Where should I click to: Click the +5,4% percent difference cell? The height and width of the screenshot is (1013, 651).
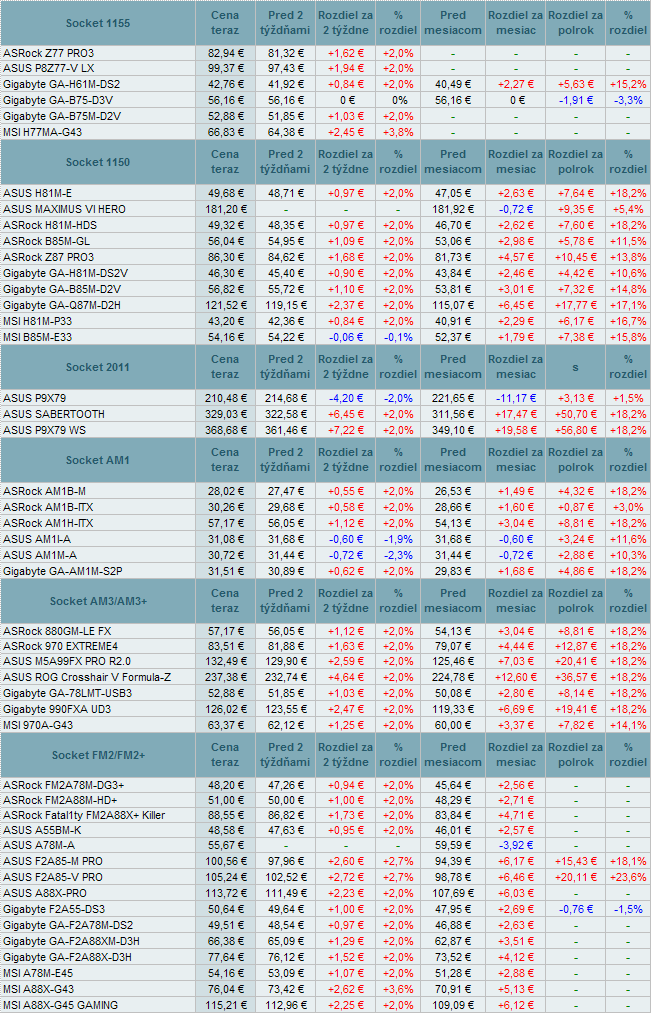(x=628, y=209)
